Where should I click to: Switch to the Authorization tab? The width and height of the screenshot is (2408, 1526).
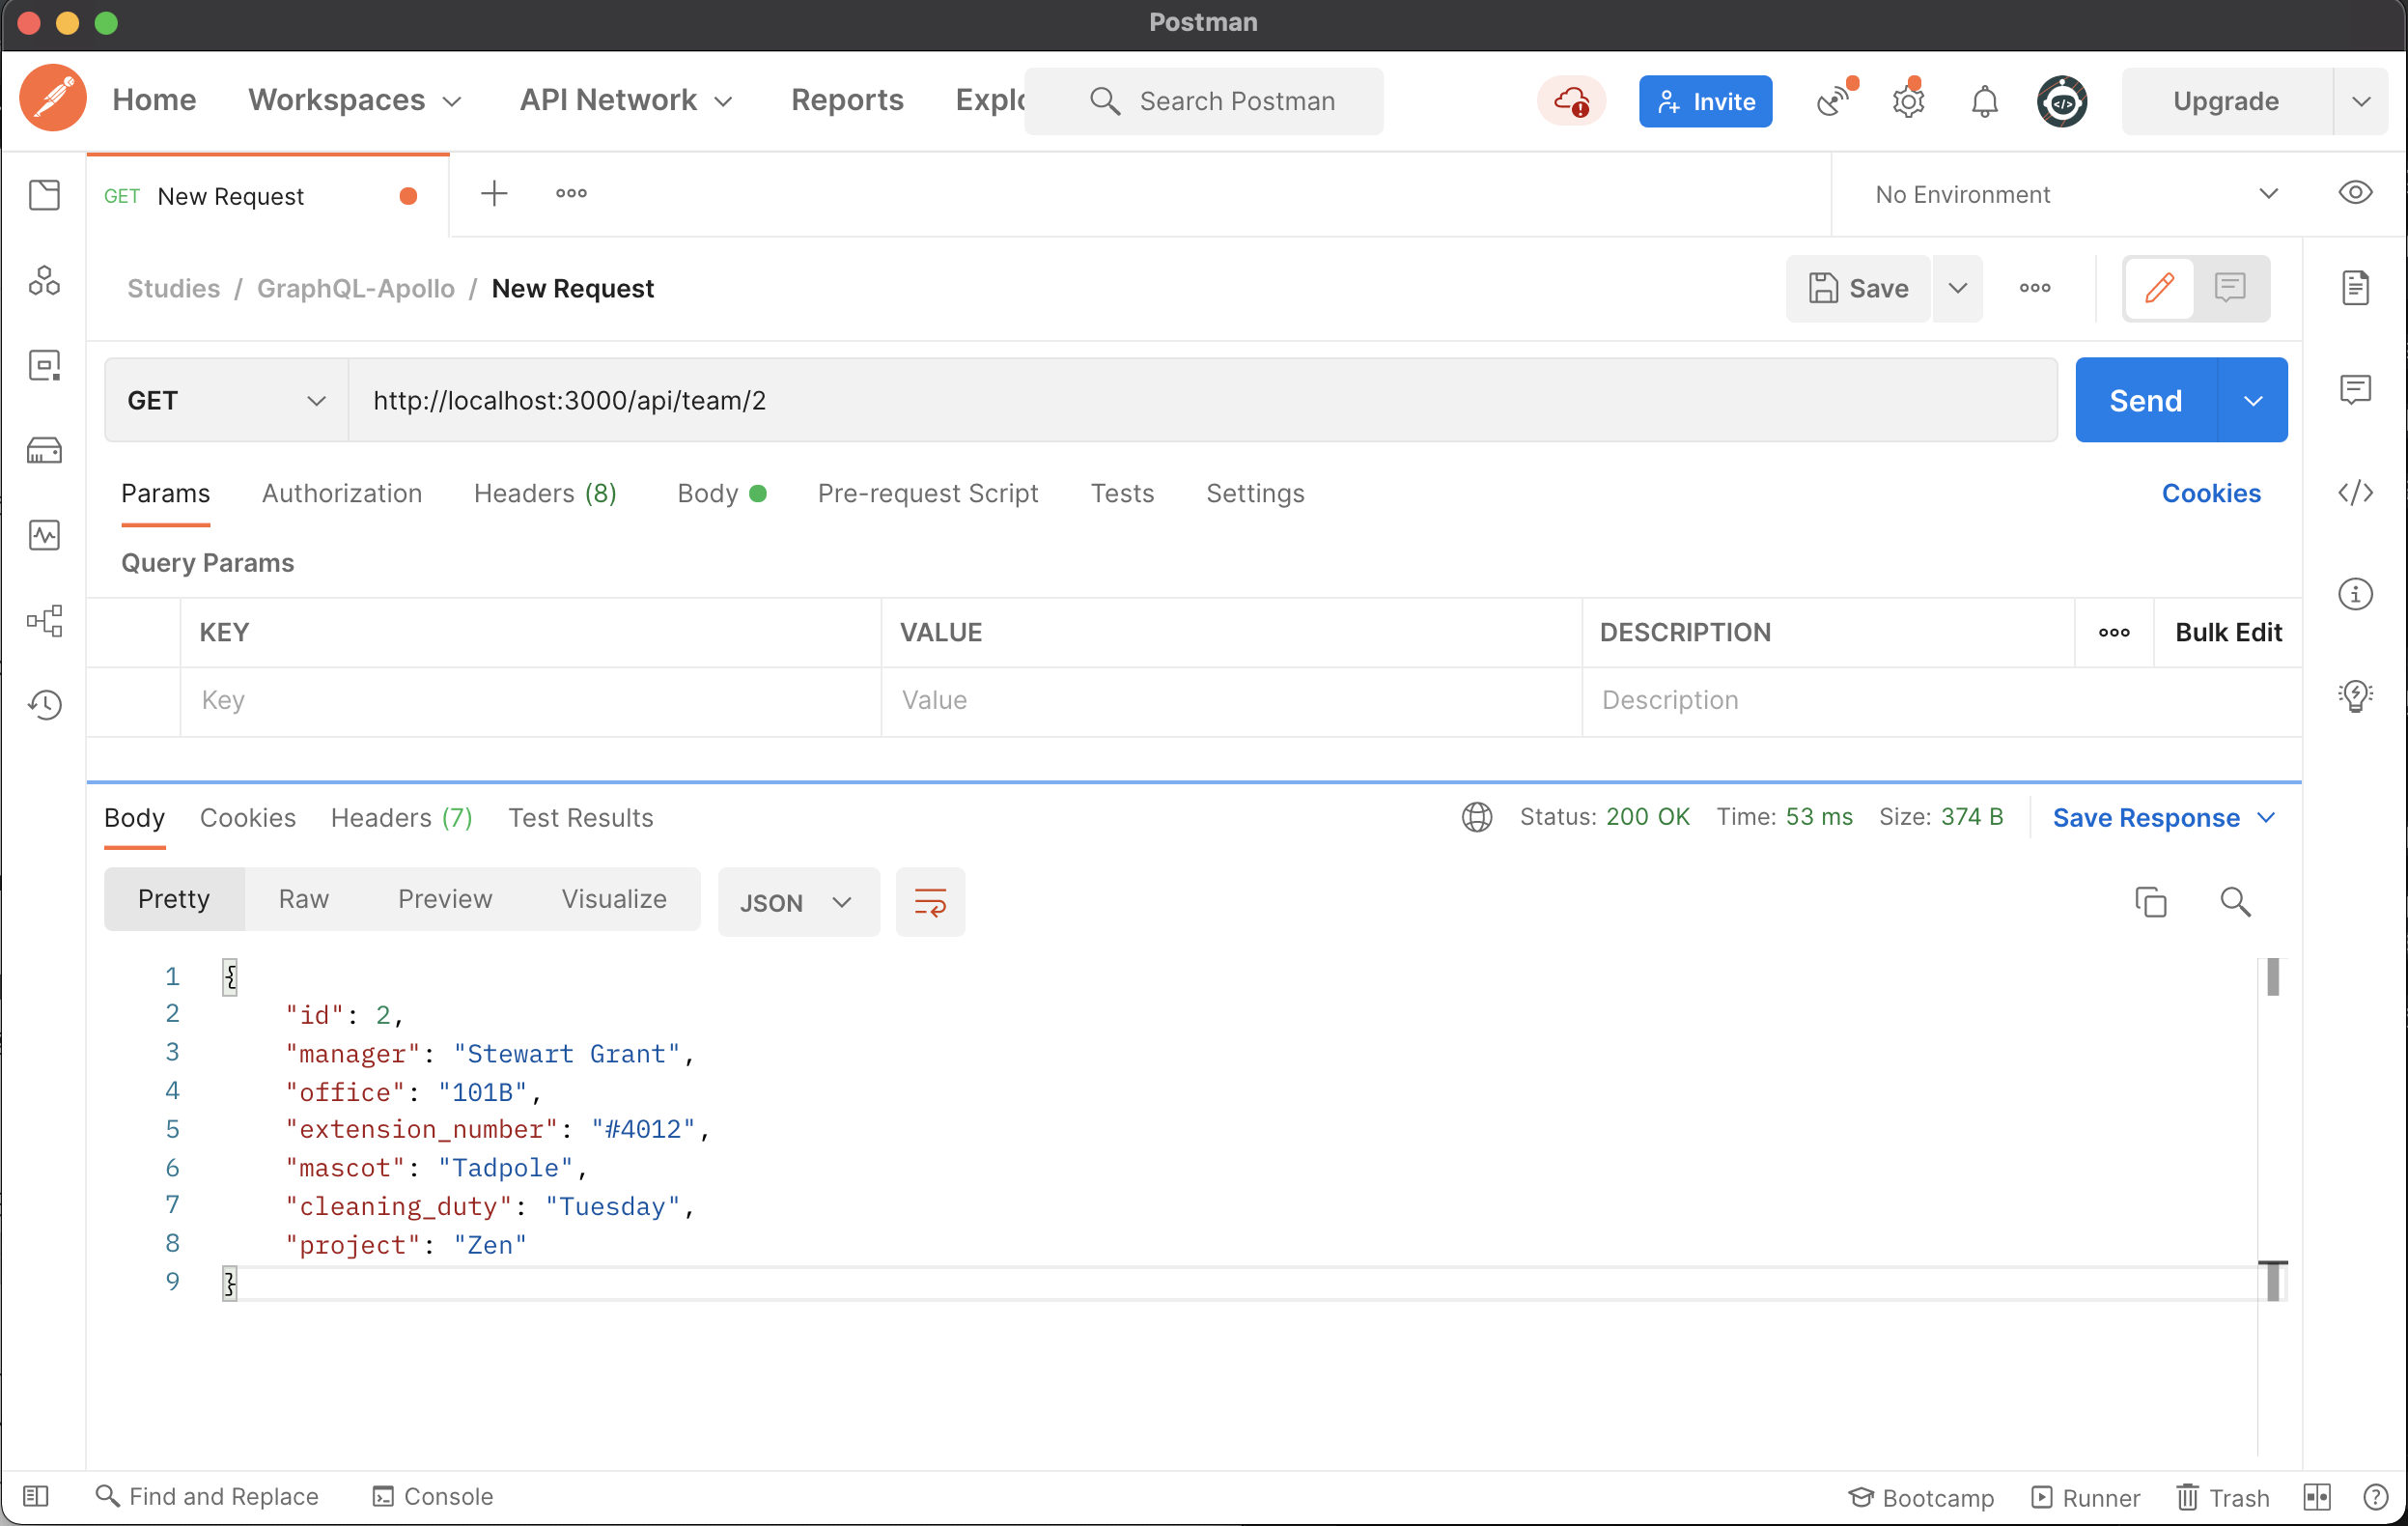coord(342,493)
